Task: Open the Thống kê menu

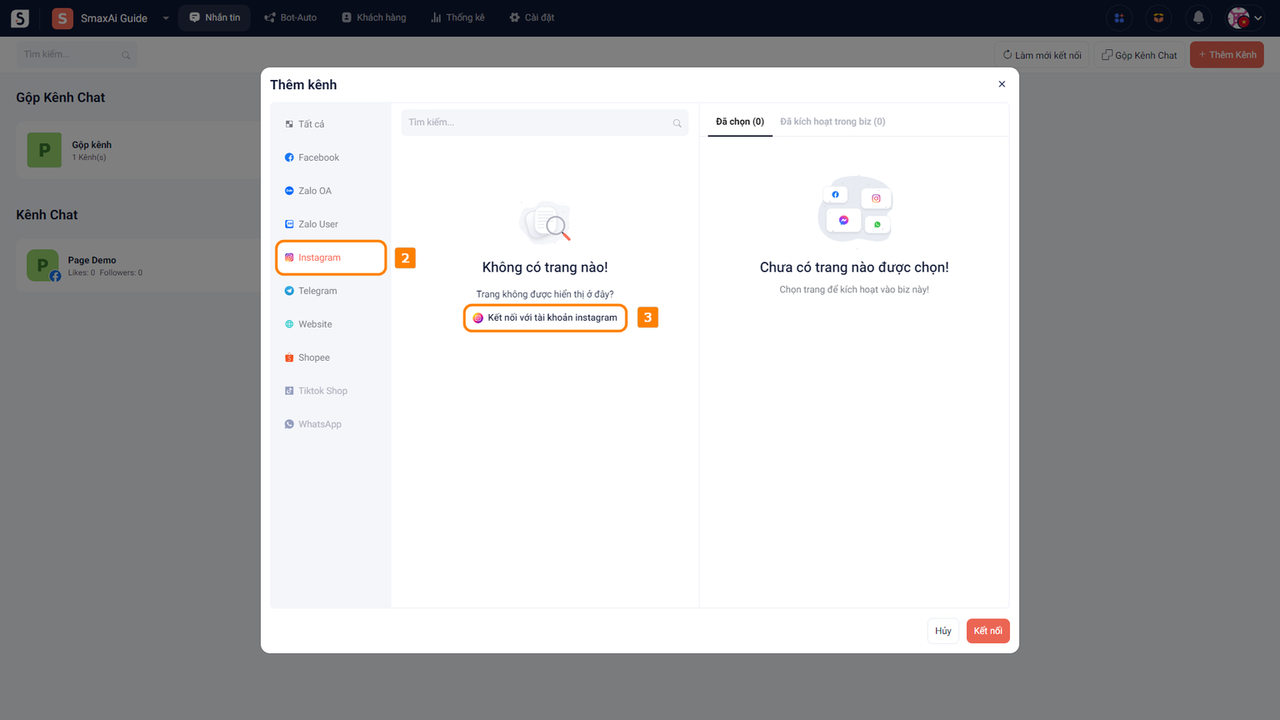Action: (457, 18)
